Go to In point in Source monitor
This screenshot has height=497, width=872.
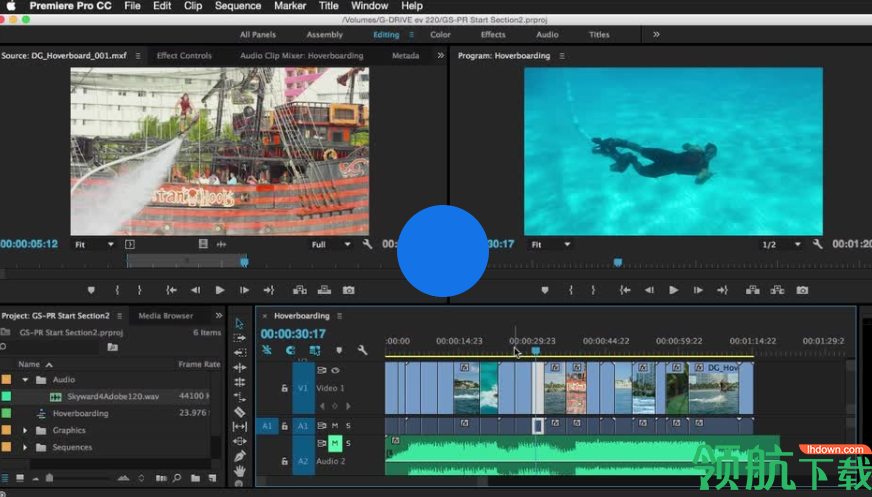(171, 290)
